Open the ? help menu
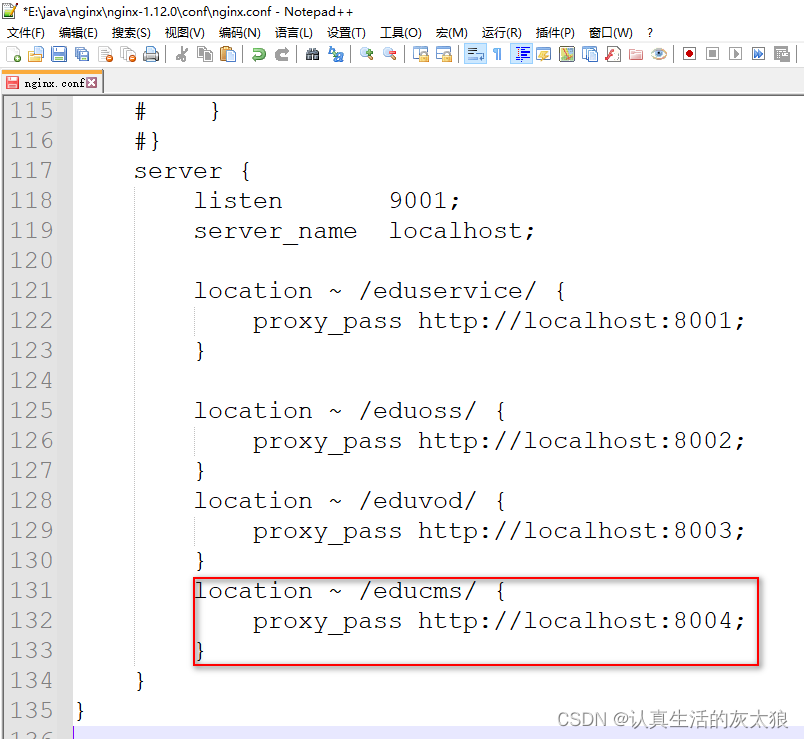This screenshot has width=804, height=739. 650,33
